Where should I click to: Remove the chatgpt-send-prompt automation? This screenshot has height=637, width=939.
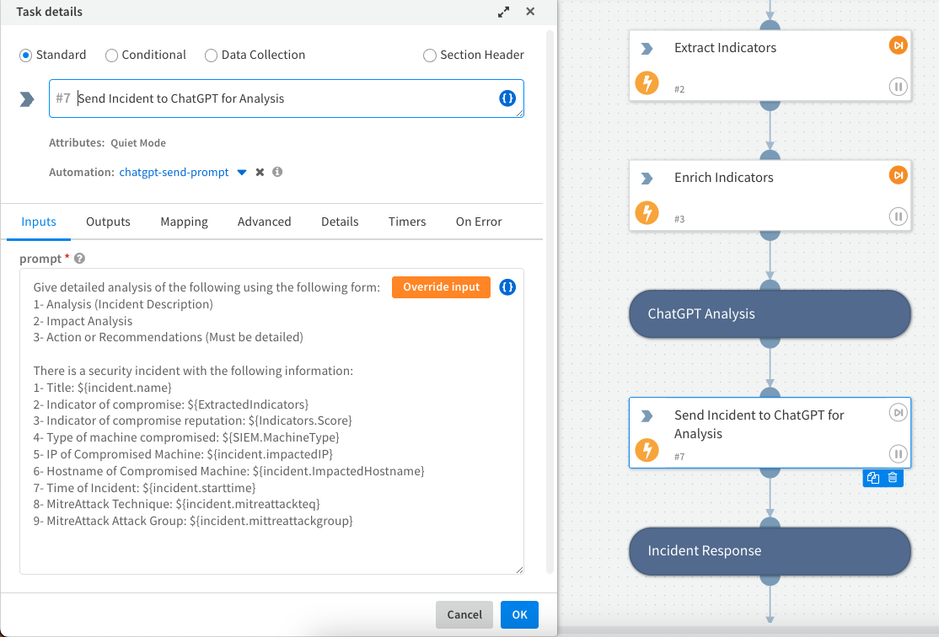(x=260, y=172)
